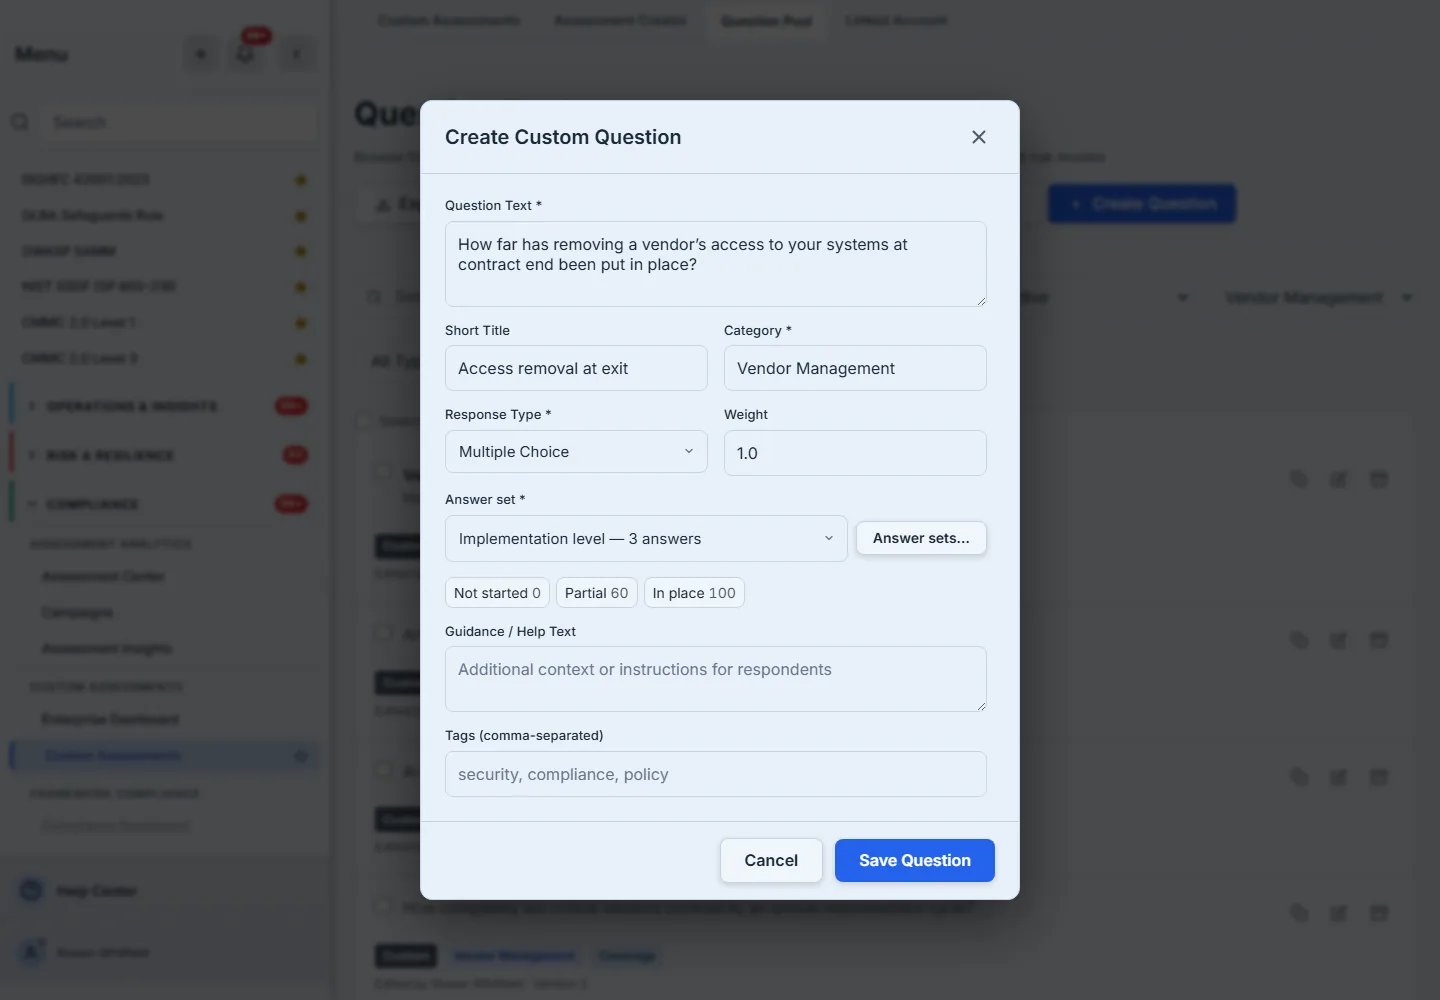Click the "Tags (comma-separated)" label

(x=524, y=735)
